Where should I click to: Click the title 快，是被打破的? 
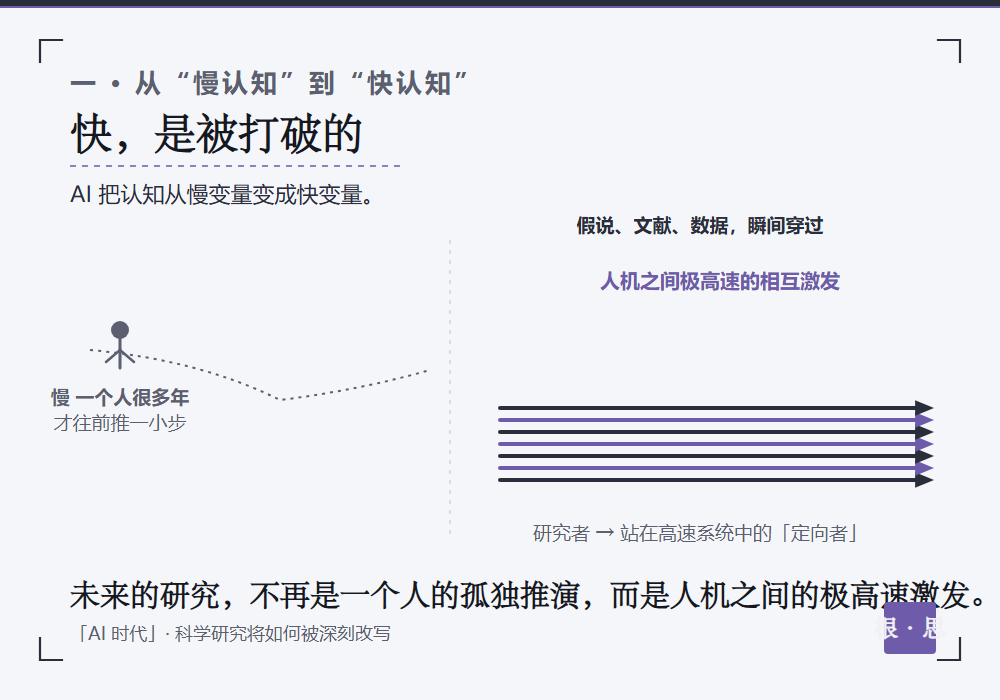(217, 134)
